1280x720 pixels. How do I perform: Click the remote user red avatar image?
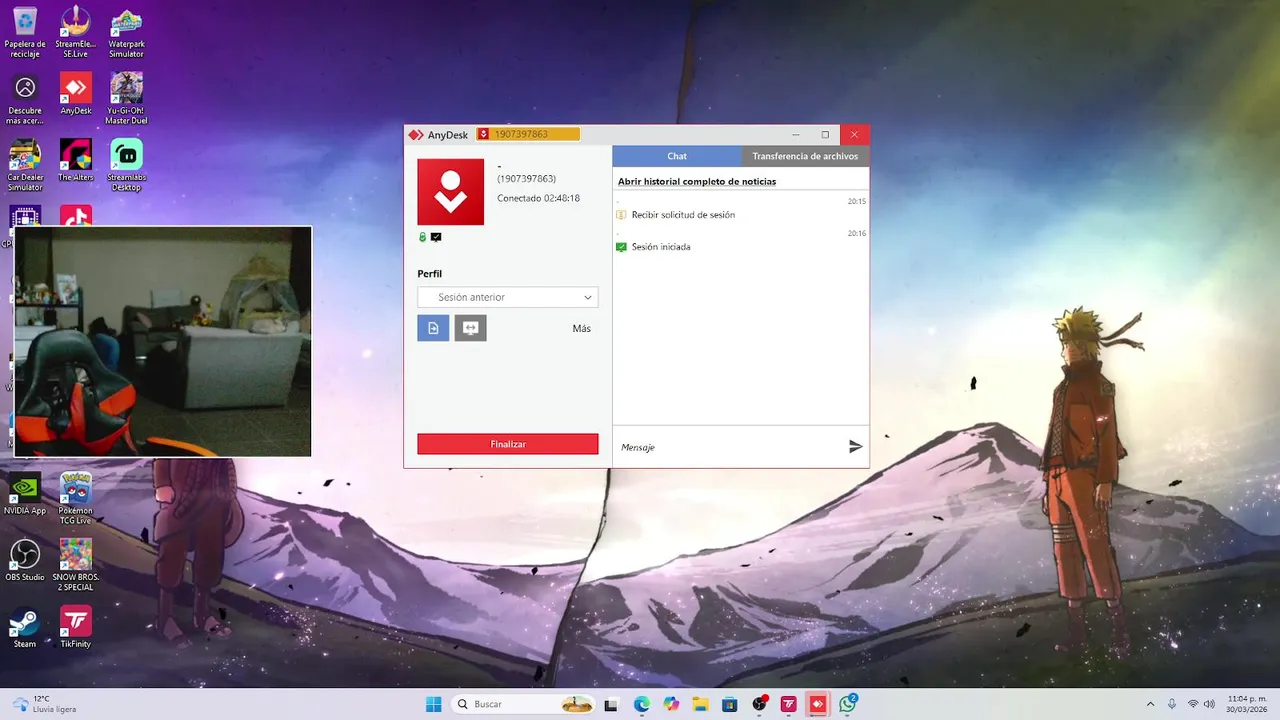click(x=450, y=192)
